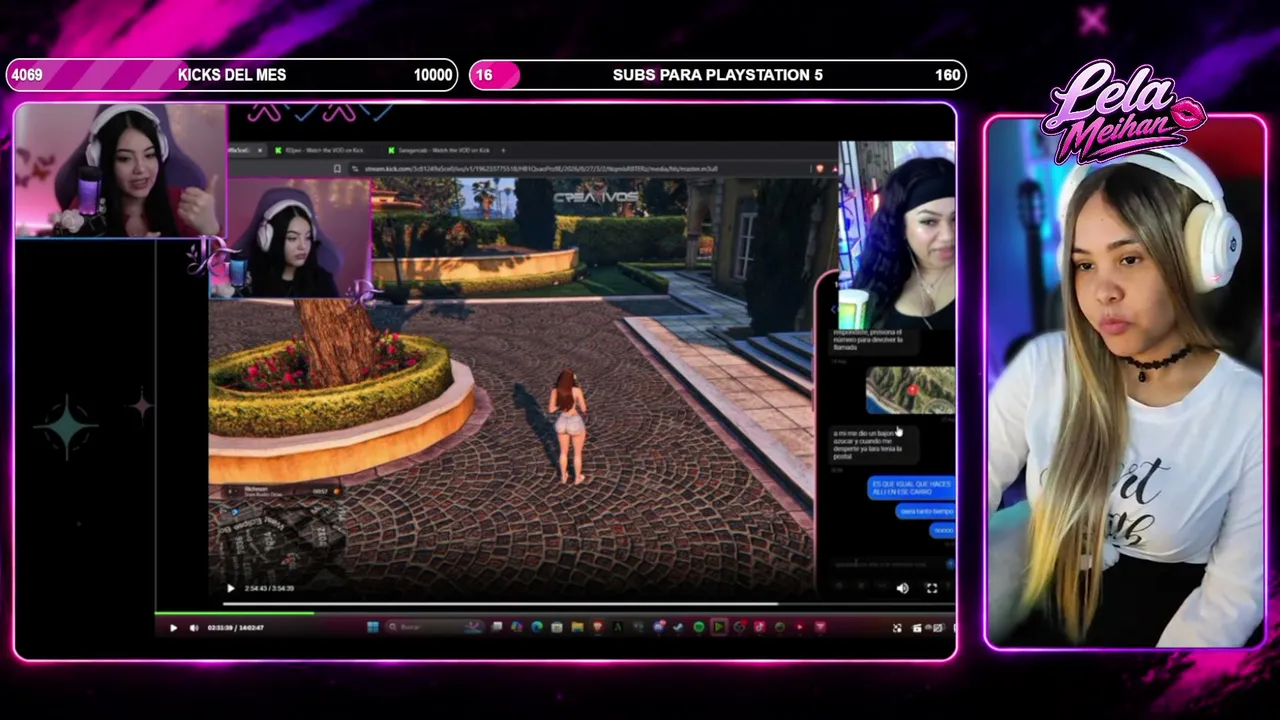Image resolution: width=1280 pixels, height=720 pixels.
Task: Bookmark the page via address bar icon
Action: pyautogui.click(x=338, y=169)
